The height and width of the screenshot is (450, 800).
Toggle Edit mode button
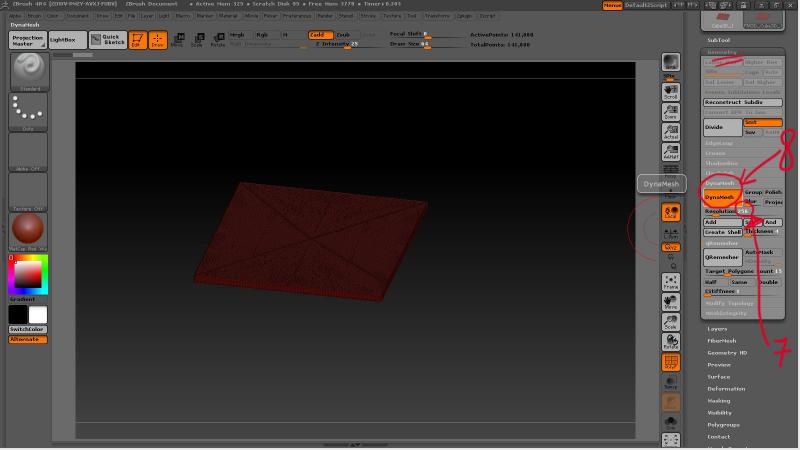[138, 40]
